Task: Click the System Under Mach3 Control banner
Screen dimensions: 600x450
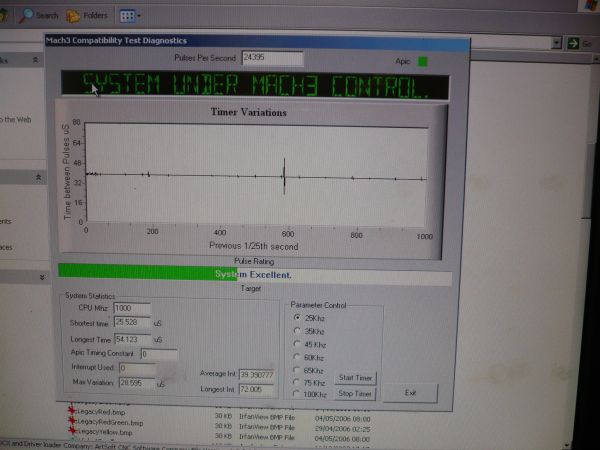Action: (255, 85)
